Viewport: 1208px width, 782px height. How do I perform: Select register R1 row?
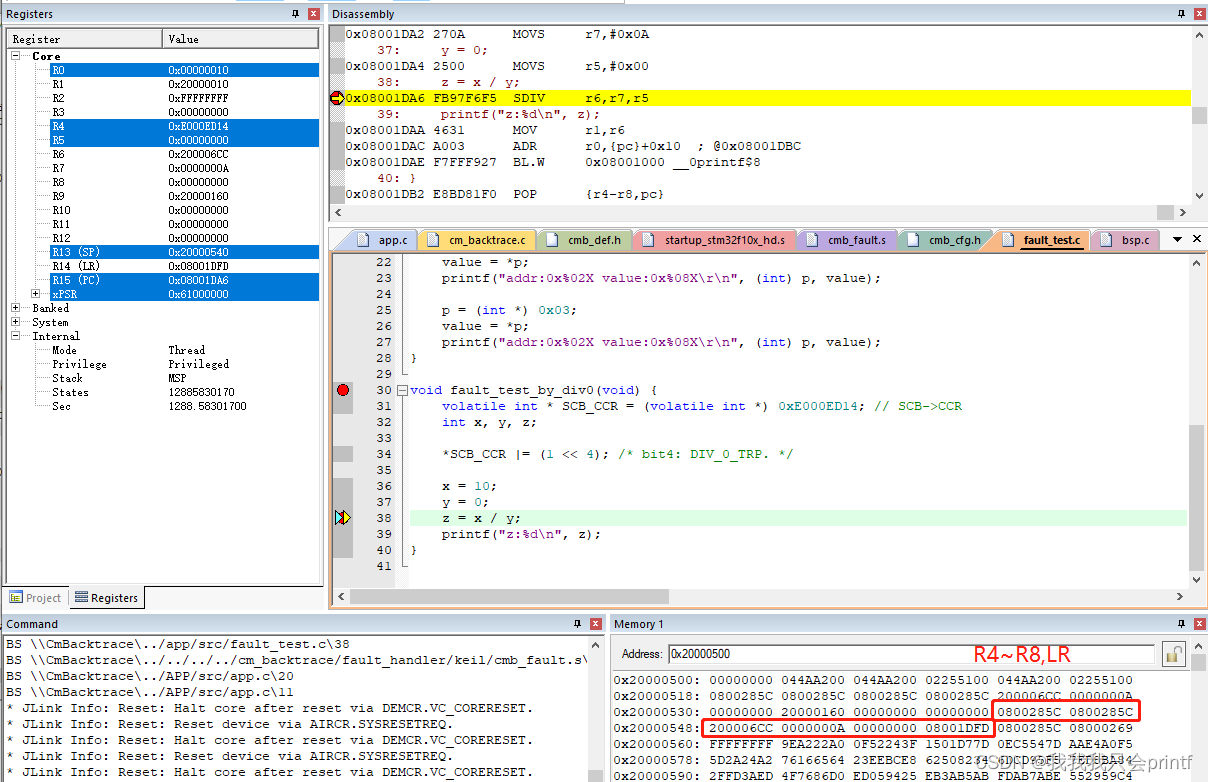(x=185, y=84)
